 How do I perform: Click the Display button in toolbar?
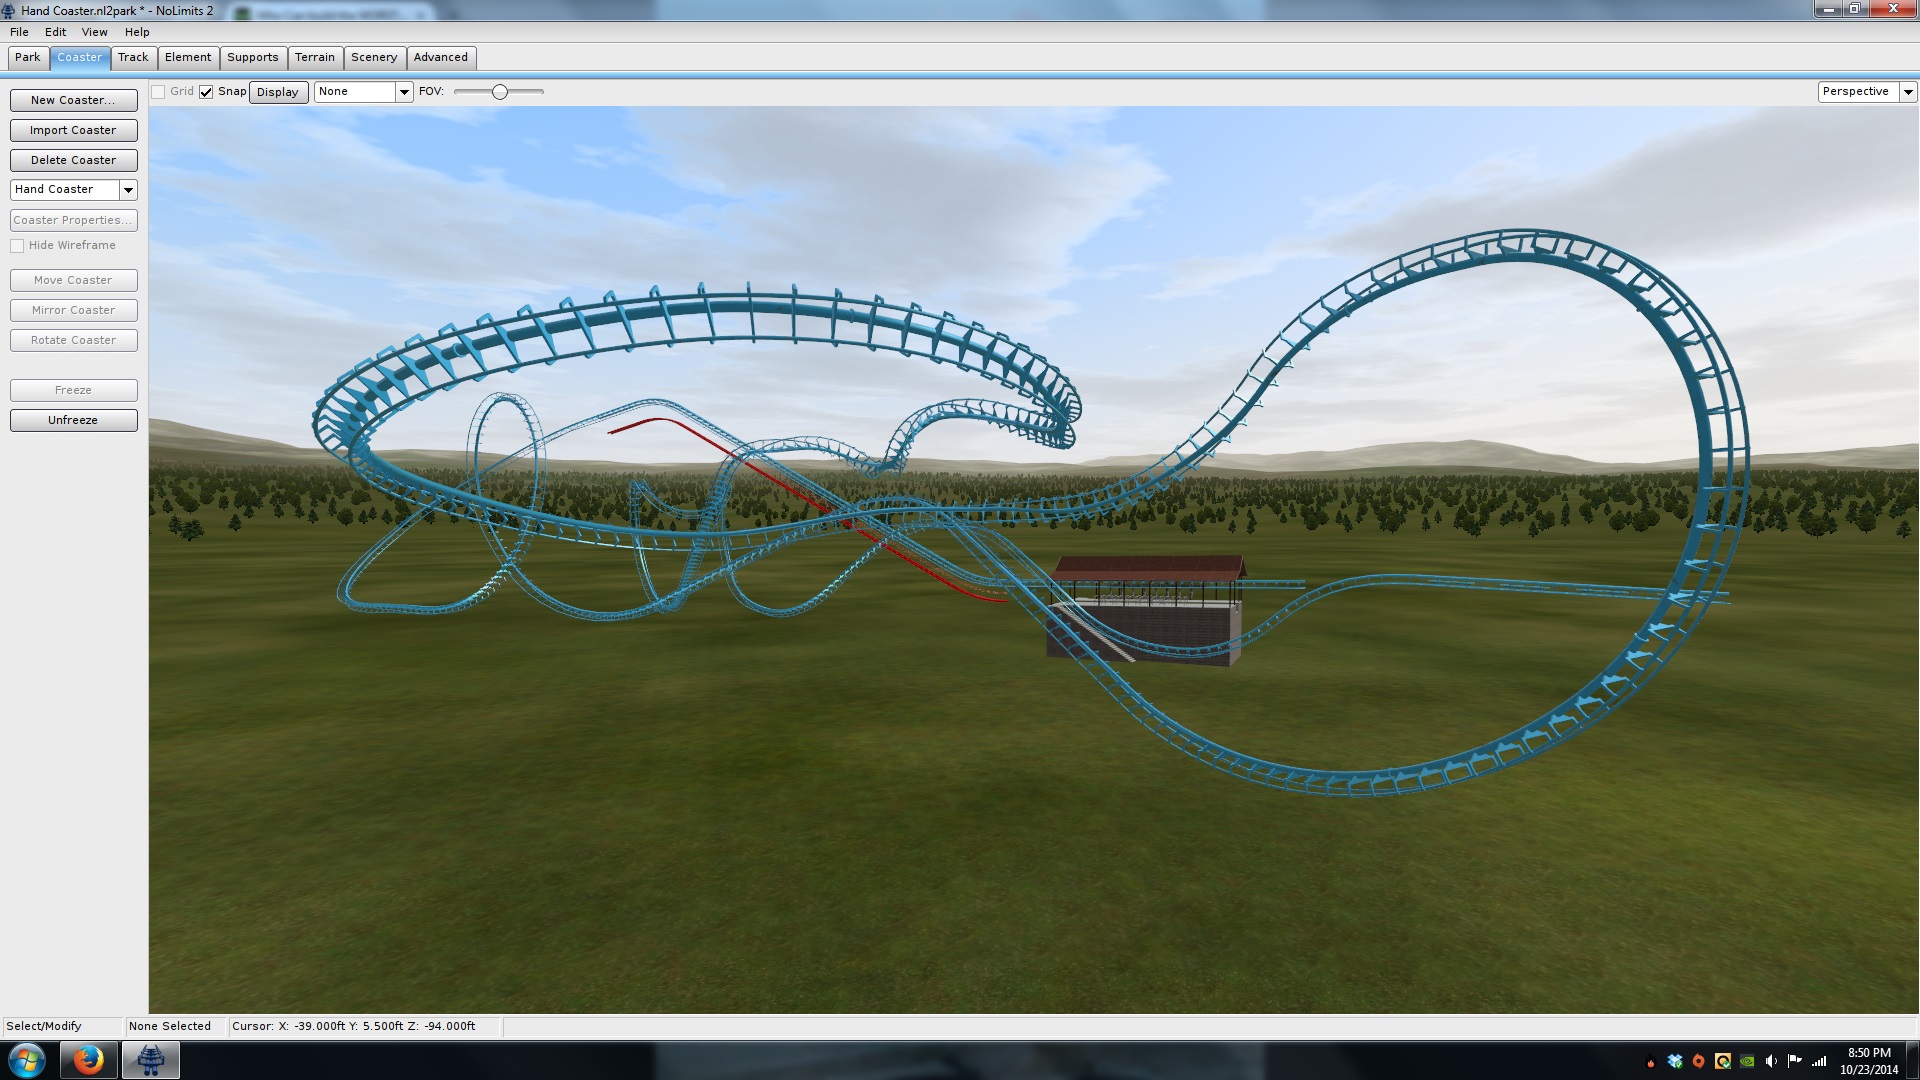277,92
